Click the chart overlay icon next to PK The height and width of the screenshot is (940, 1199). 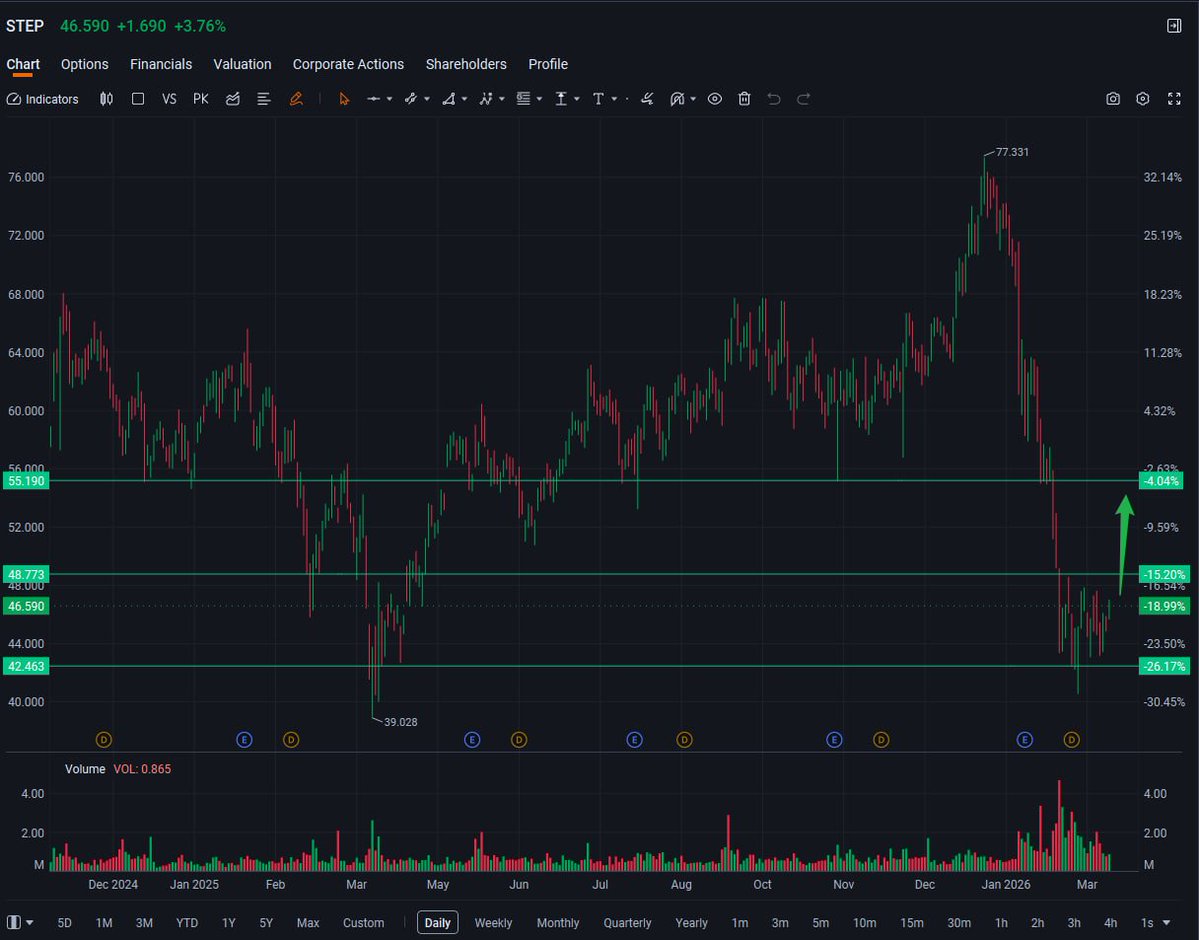click(233, 99)
